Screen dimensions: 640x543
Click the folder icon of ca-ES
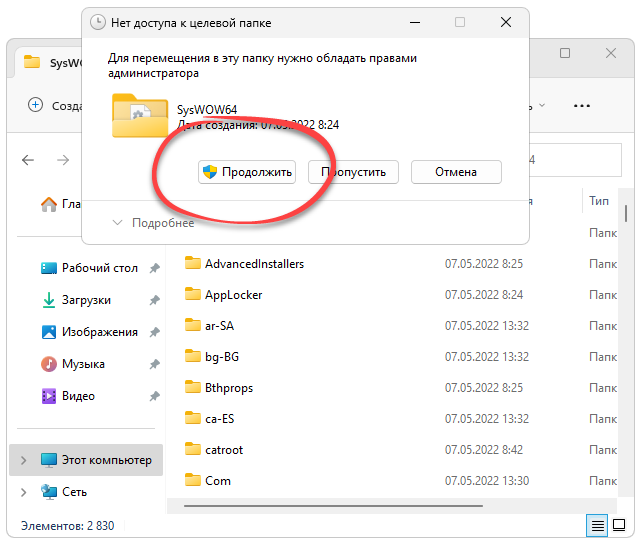193,418
